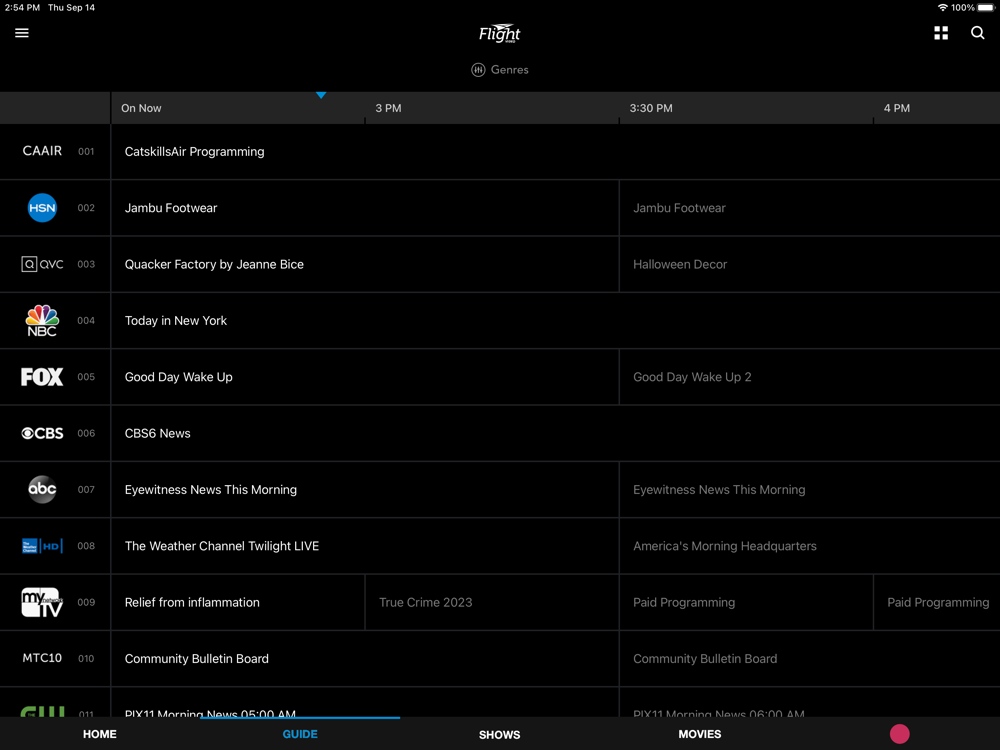1000x750 pixels.
Task: Switch to the Guide tab
Action: (300, 734)
